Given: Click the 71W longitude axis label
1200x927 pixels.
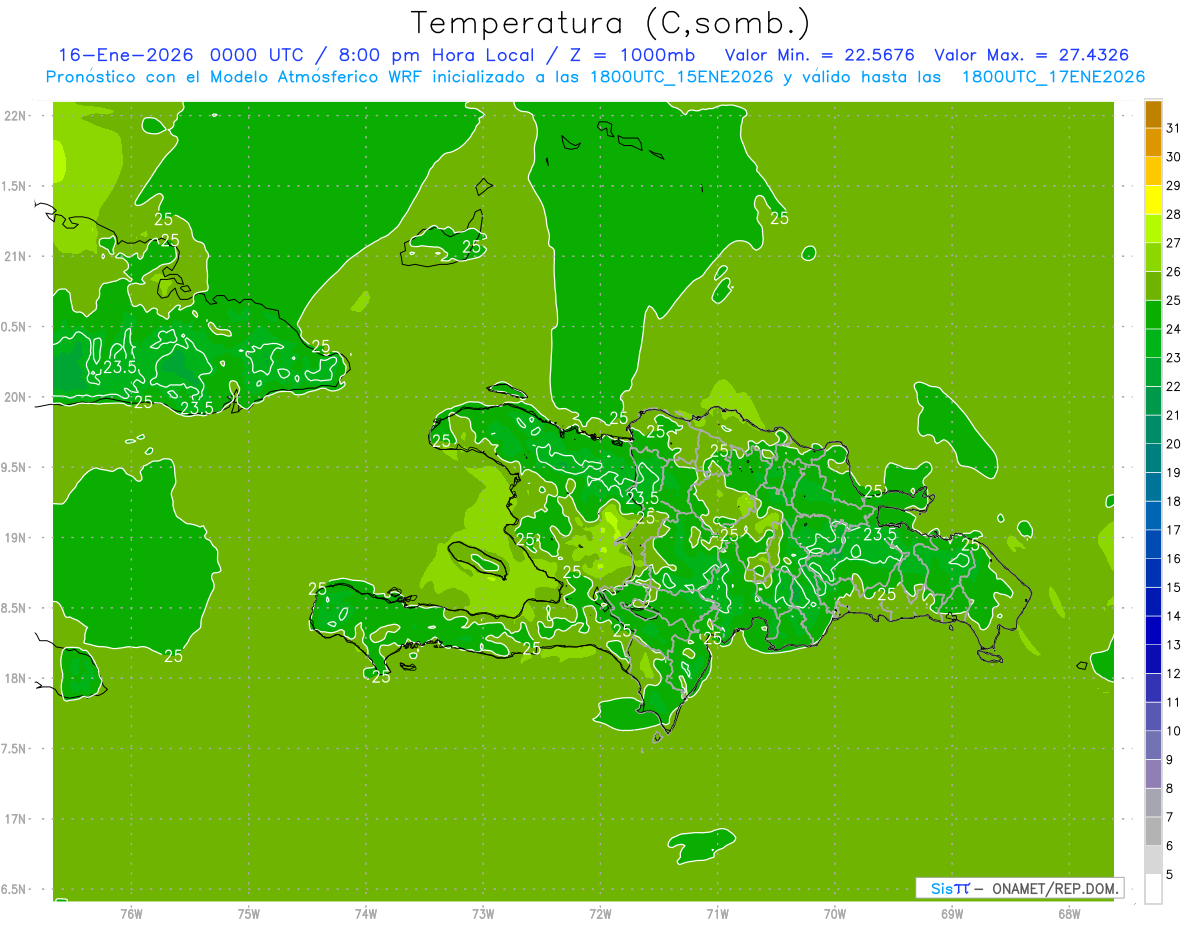Looking at the screenshot, I should pyautogui.click(x=717, y=914).
